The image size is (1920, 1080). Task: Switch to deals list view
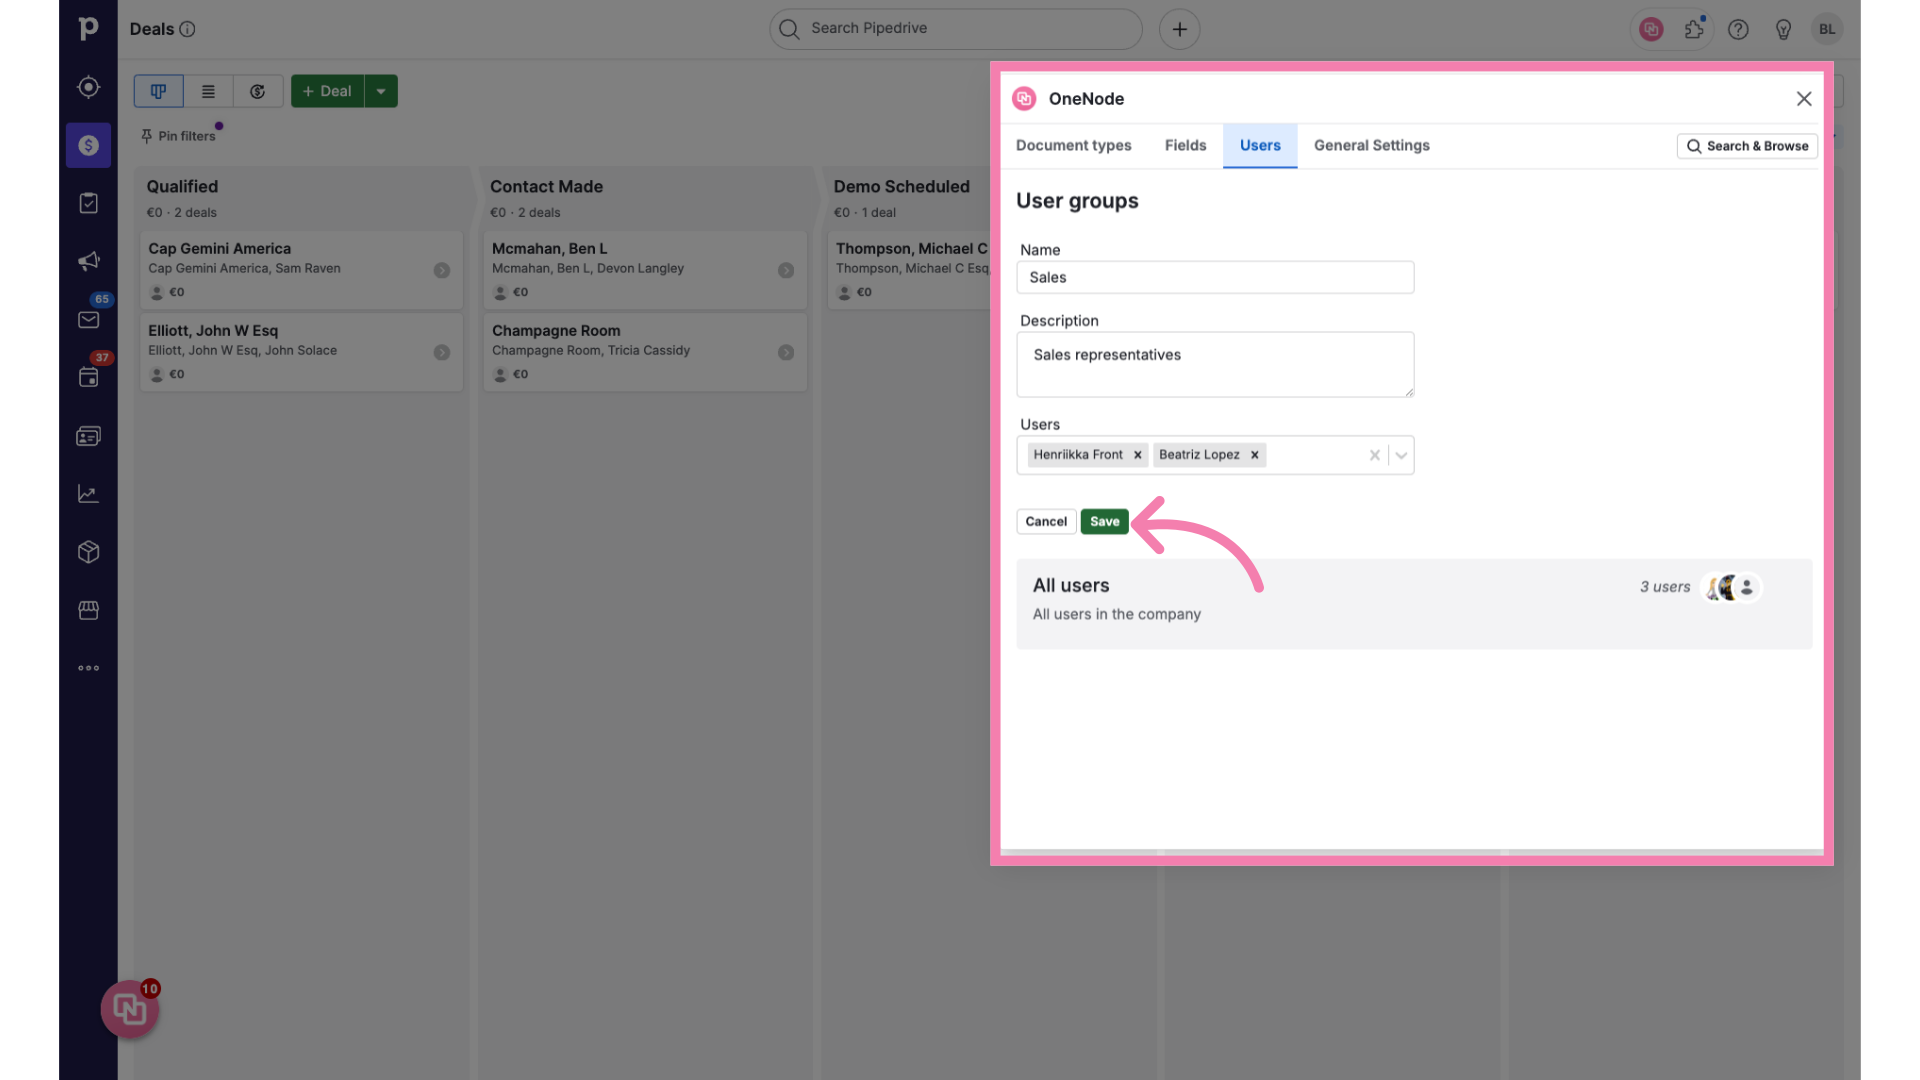coord(208,91)
